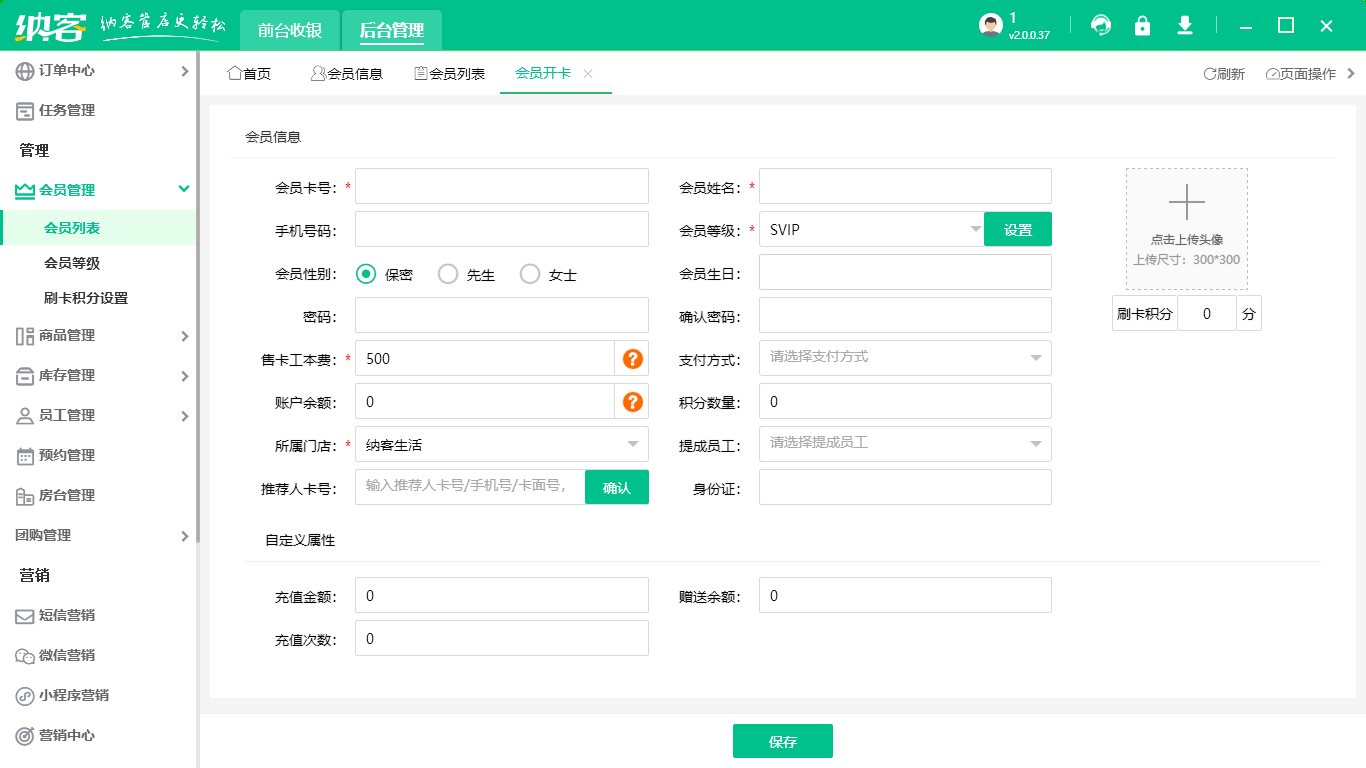Viewport: 1366px width, 768px height.
Task: Select the 女士 gender radio button
Action: pyautogui.click(x=530, y=274)
